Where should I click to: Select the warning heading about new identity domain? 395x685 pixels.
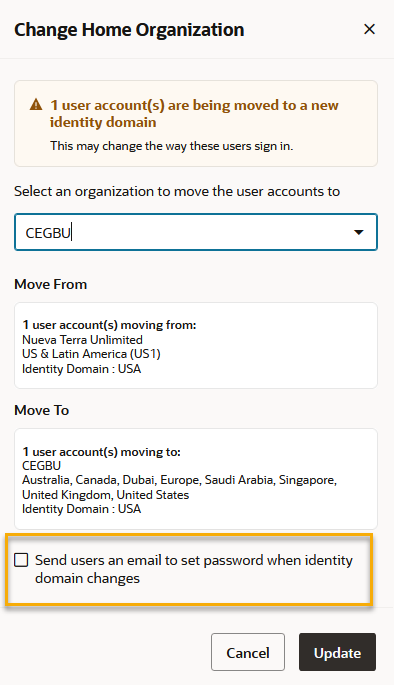194,114
